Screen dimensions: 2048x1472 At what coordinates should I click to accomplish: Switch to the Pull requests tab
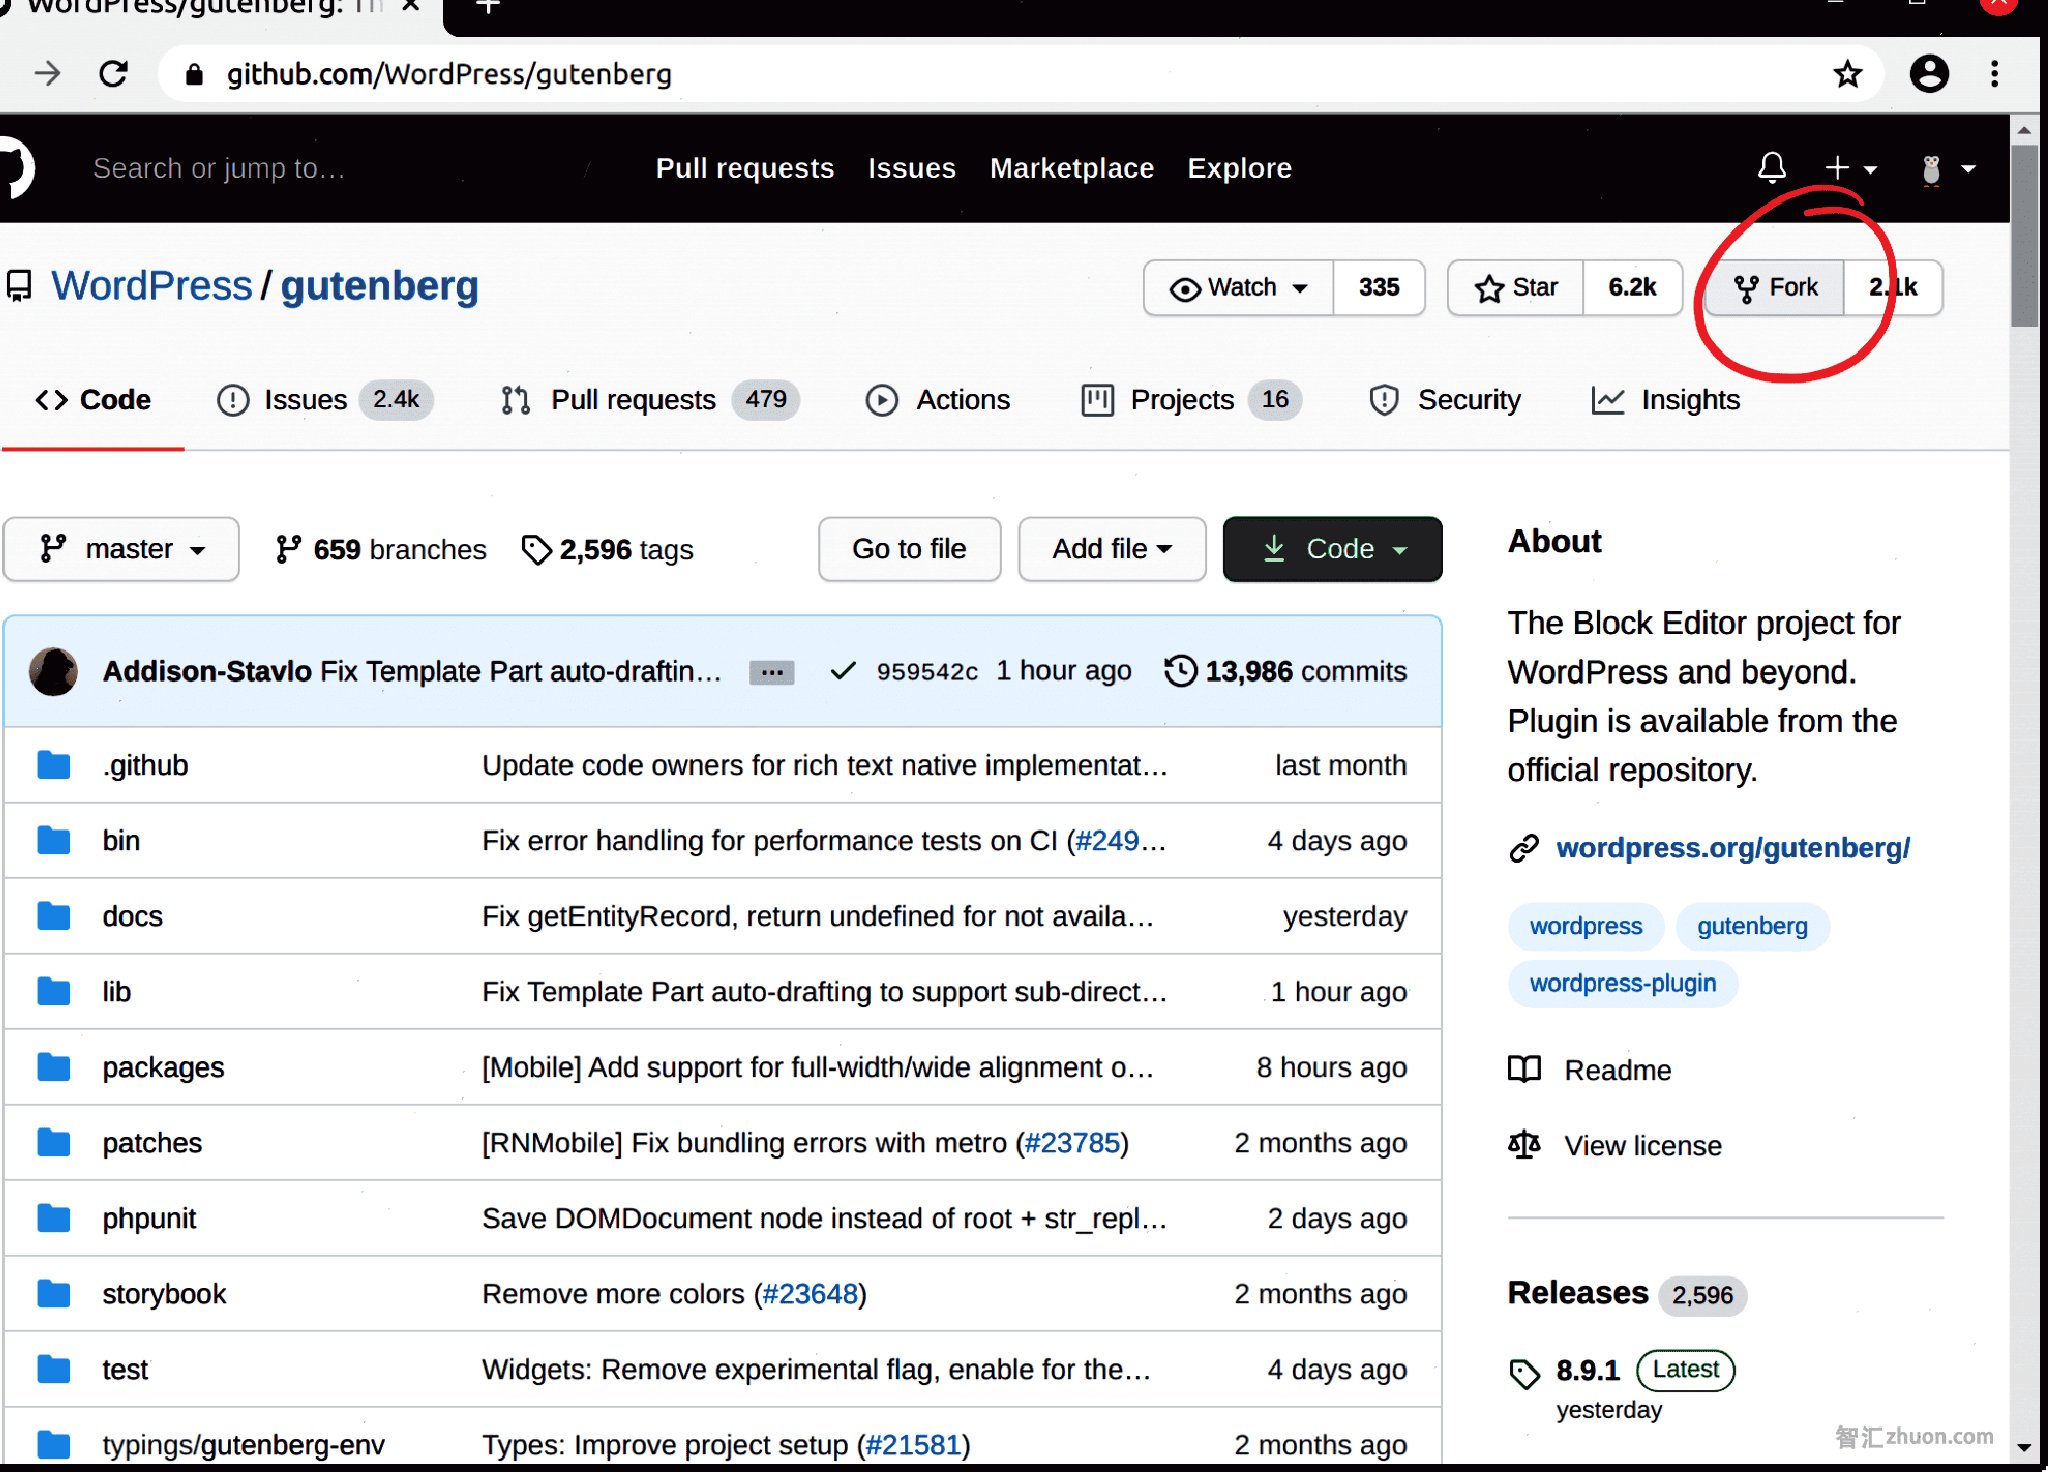pos(649,400)
